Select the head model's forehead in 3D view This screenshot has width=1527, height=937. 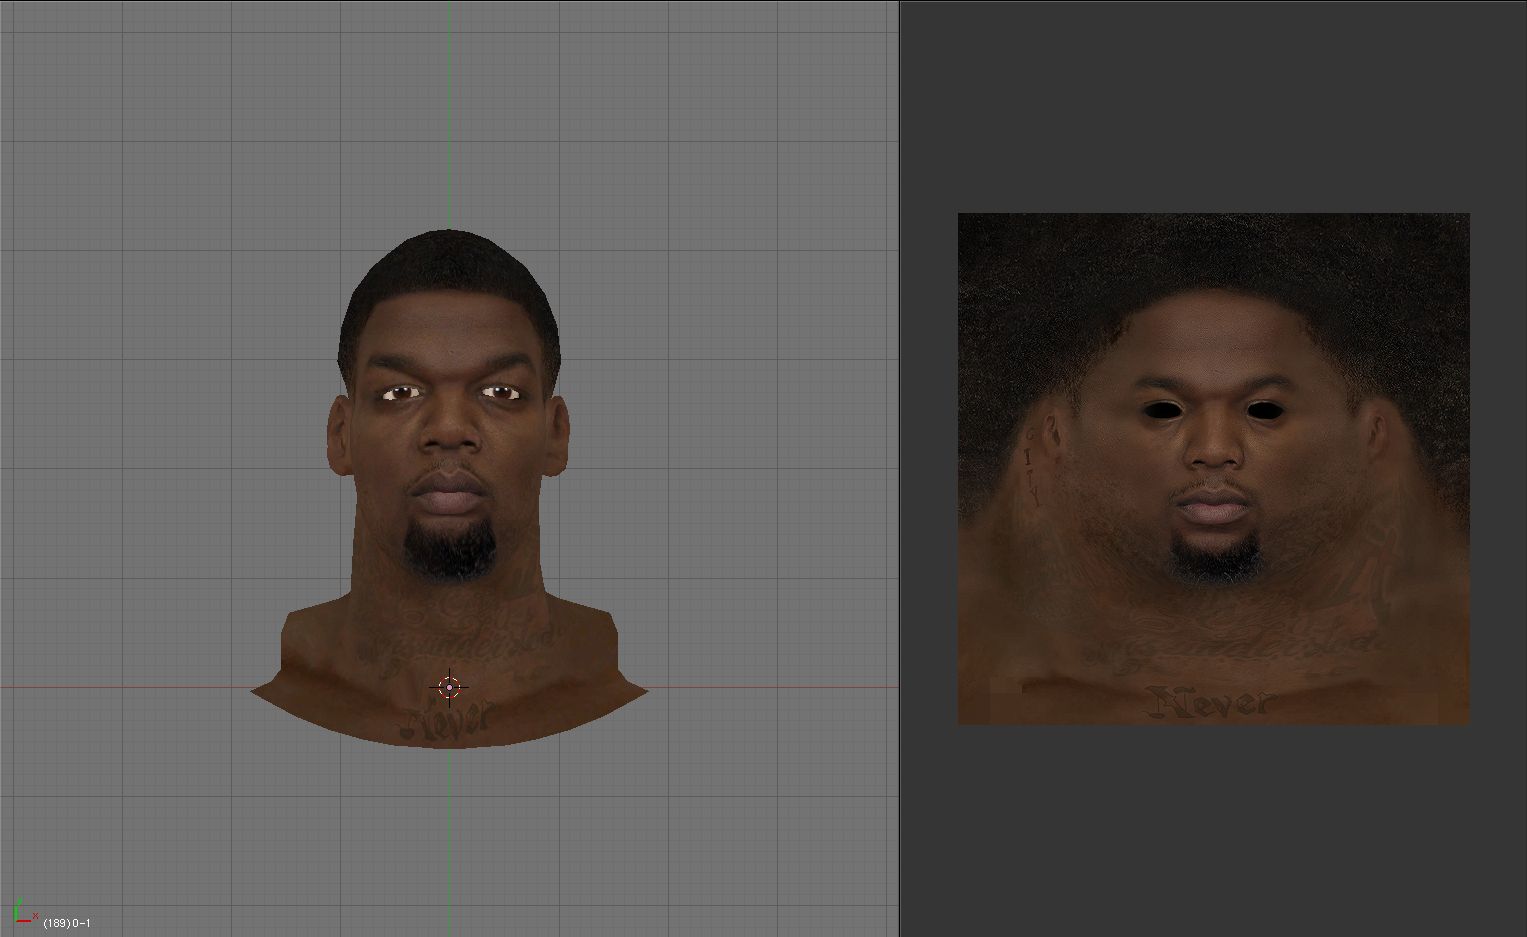[x=450, y=340]
